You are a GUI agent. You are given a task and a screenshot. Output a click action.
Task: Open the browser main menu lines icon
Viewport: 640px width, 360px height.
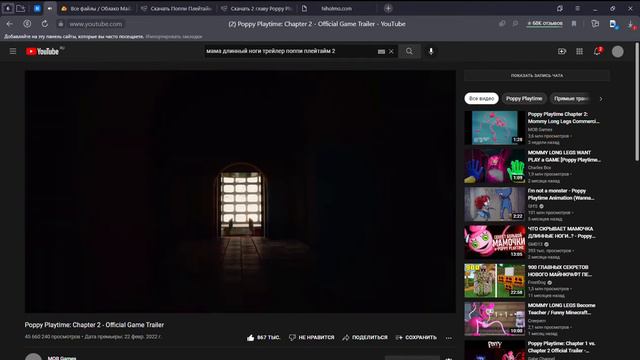(x=578, y=8)
